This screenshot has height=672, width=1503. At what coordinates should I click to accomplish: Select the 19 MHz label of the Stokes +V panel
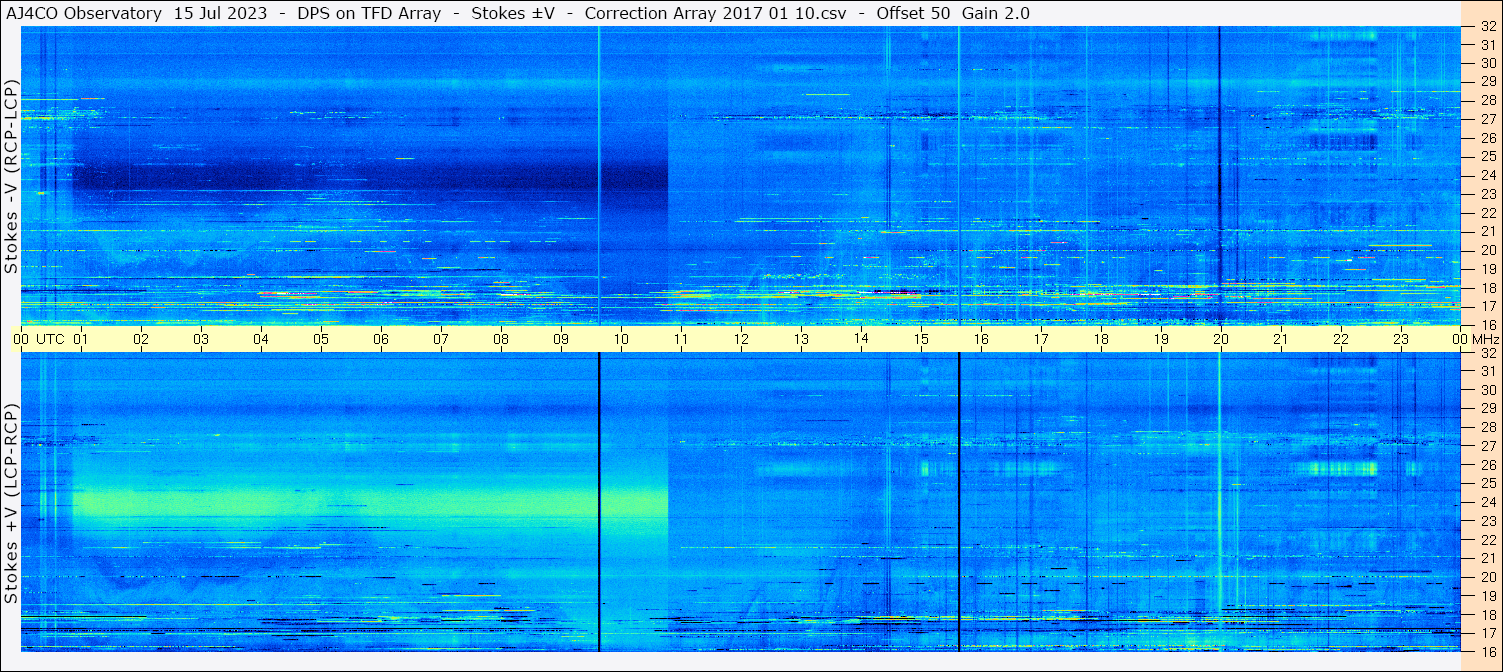pyautogui.click(x=1487, y=595)
